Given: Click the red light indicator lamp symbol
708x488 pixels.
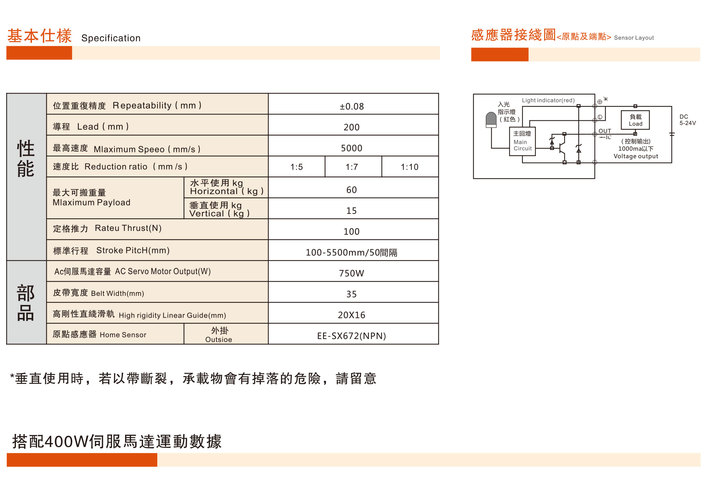Looking at the screenshot, I should click(x=491, y=120).
